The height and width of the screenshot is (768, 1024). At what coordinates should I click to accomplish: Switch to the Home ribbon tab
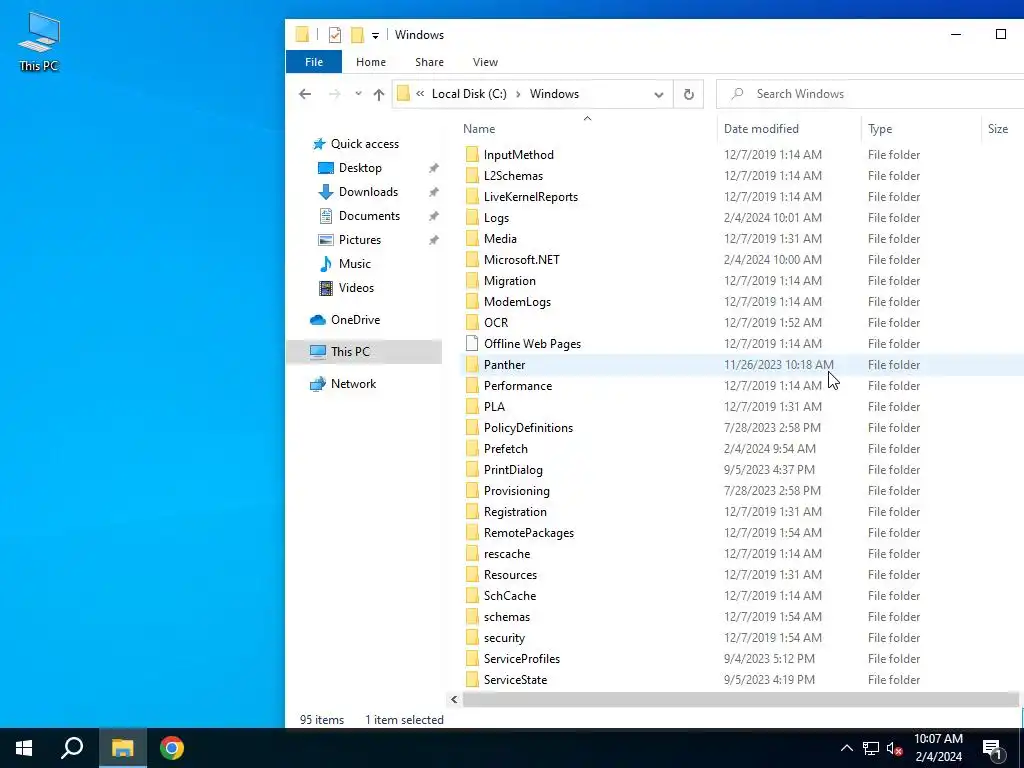pyautogui.click(x=370, y=62)
